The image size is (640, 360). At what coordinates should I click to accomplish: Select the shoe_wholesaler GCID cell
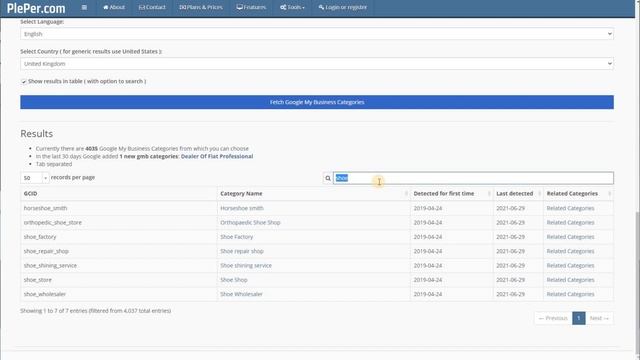pyautogui.click(x=119, y=294)
